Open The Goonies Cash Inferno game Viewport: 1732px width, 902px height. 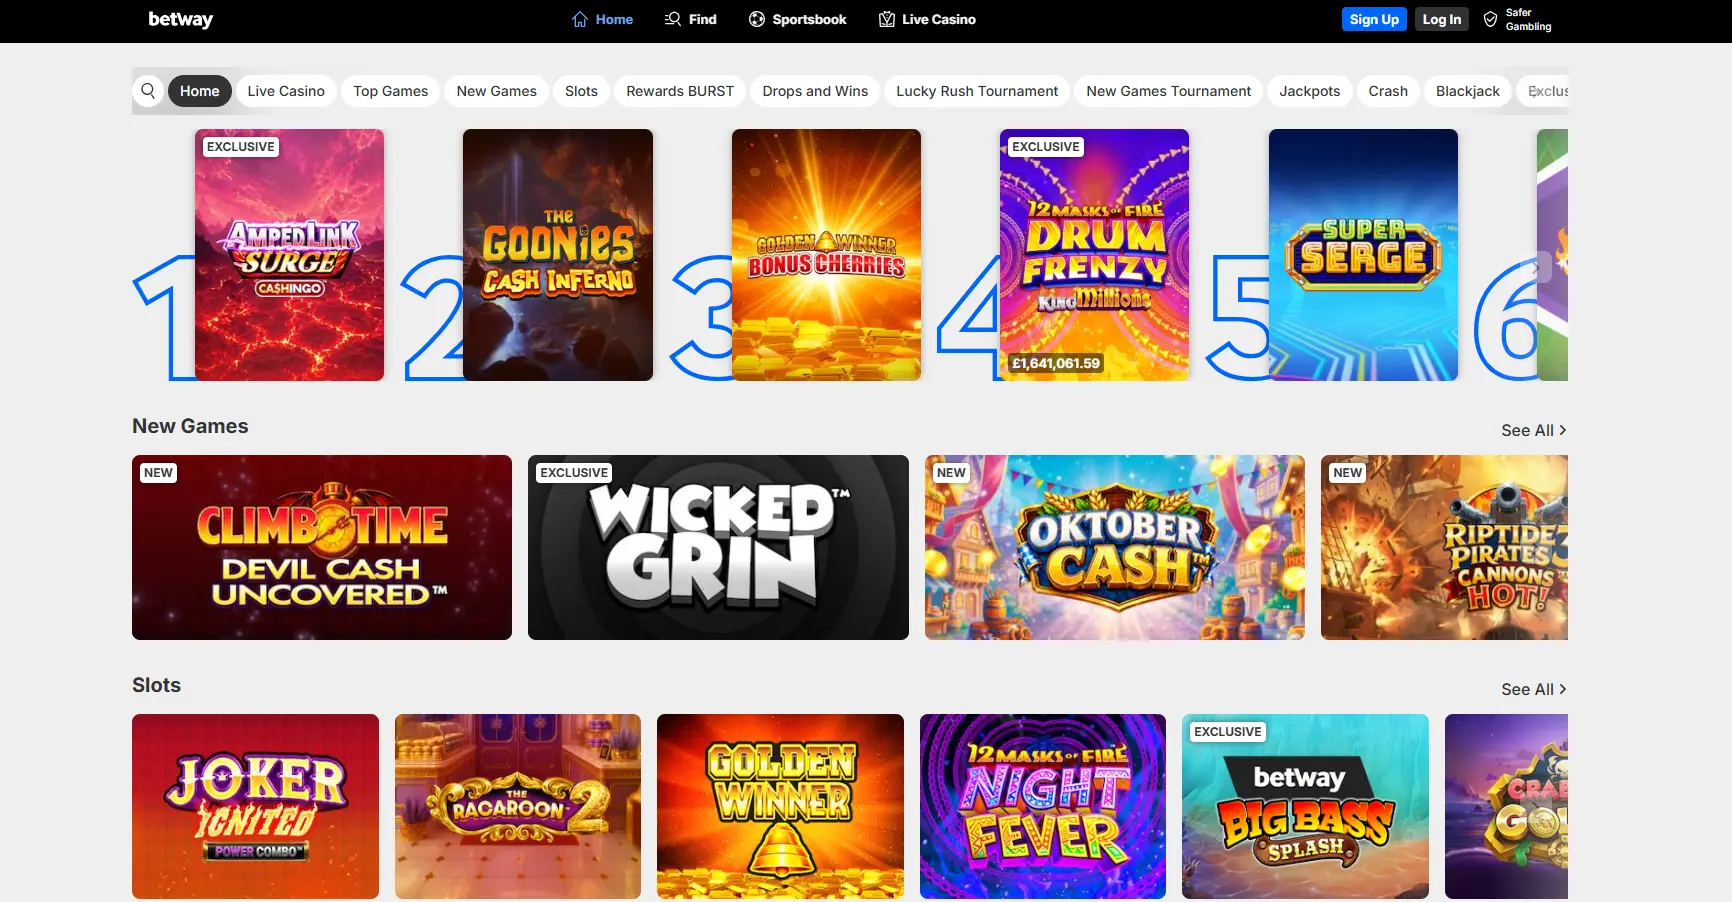tap(558, 255)
